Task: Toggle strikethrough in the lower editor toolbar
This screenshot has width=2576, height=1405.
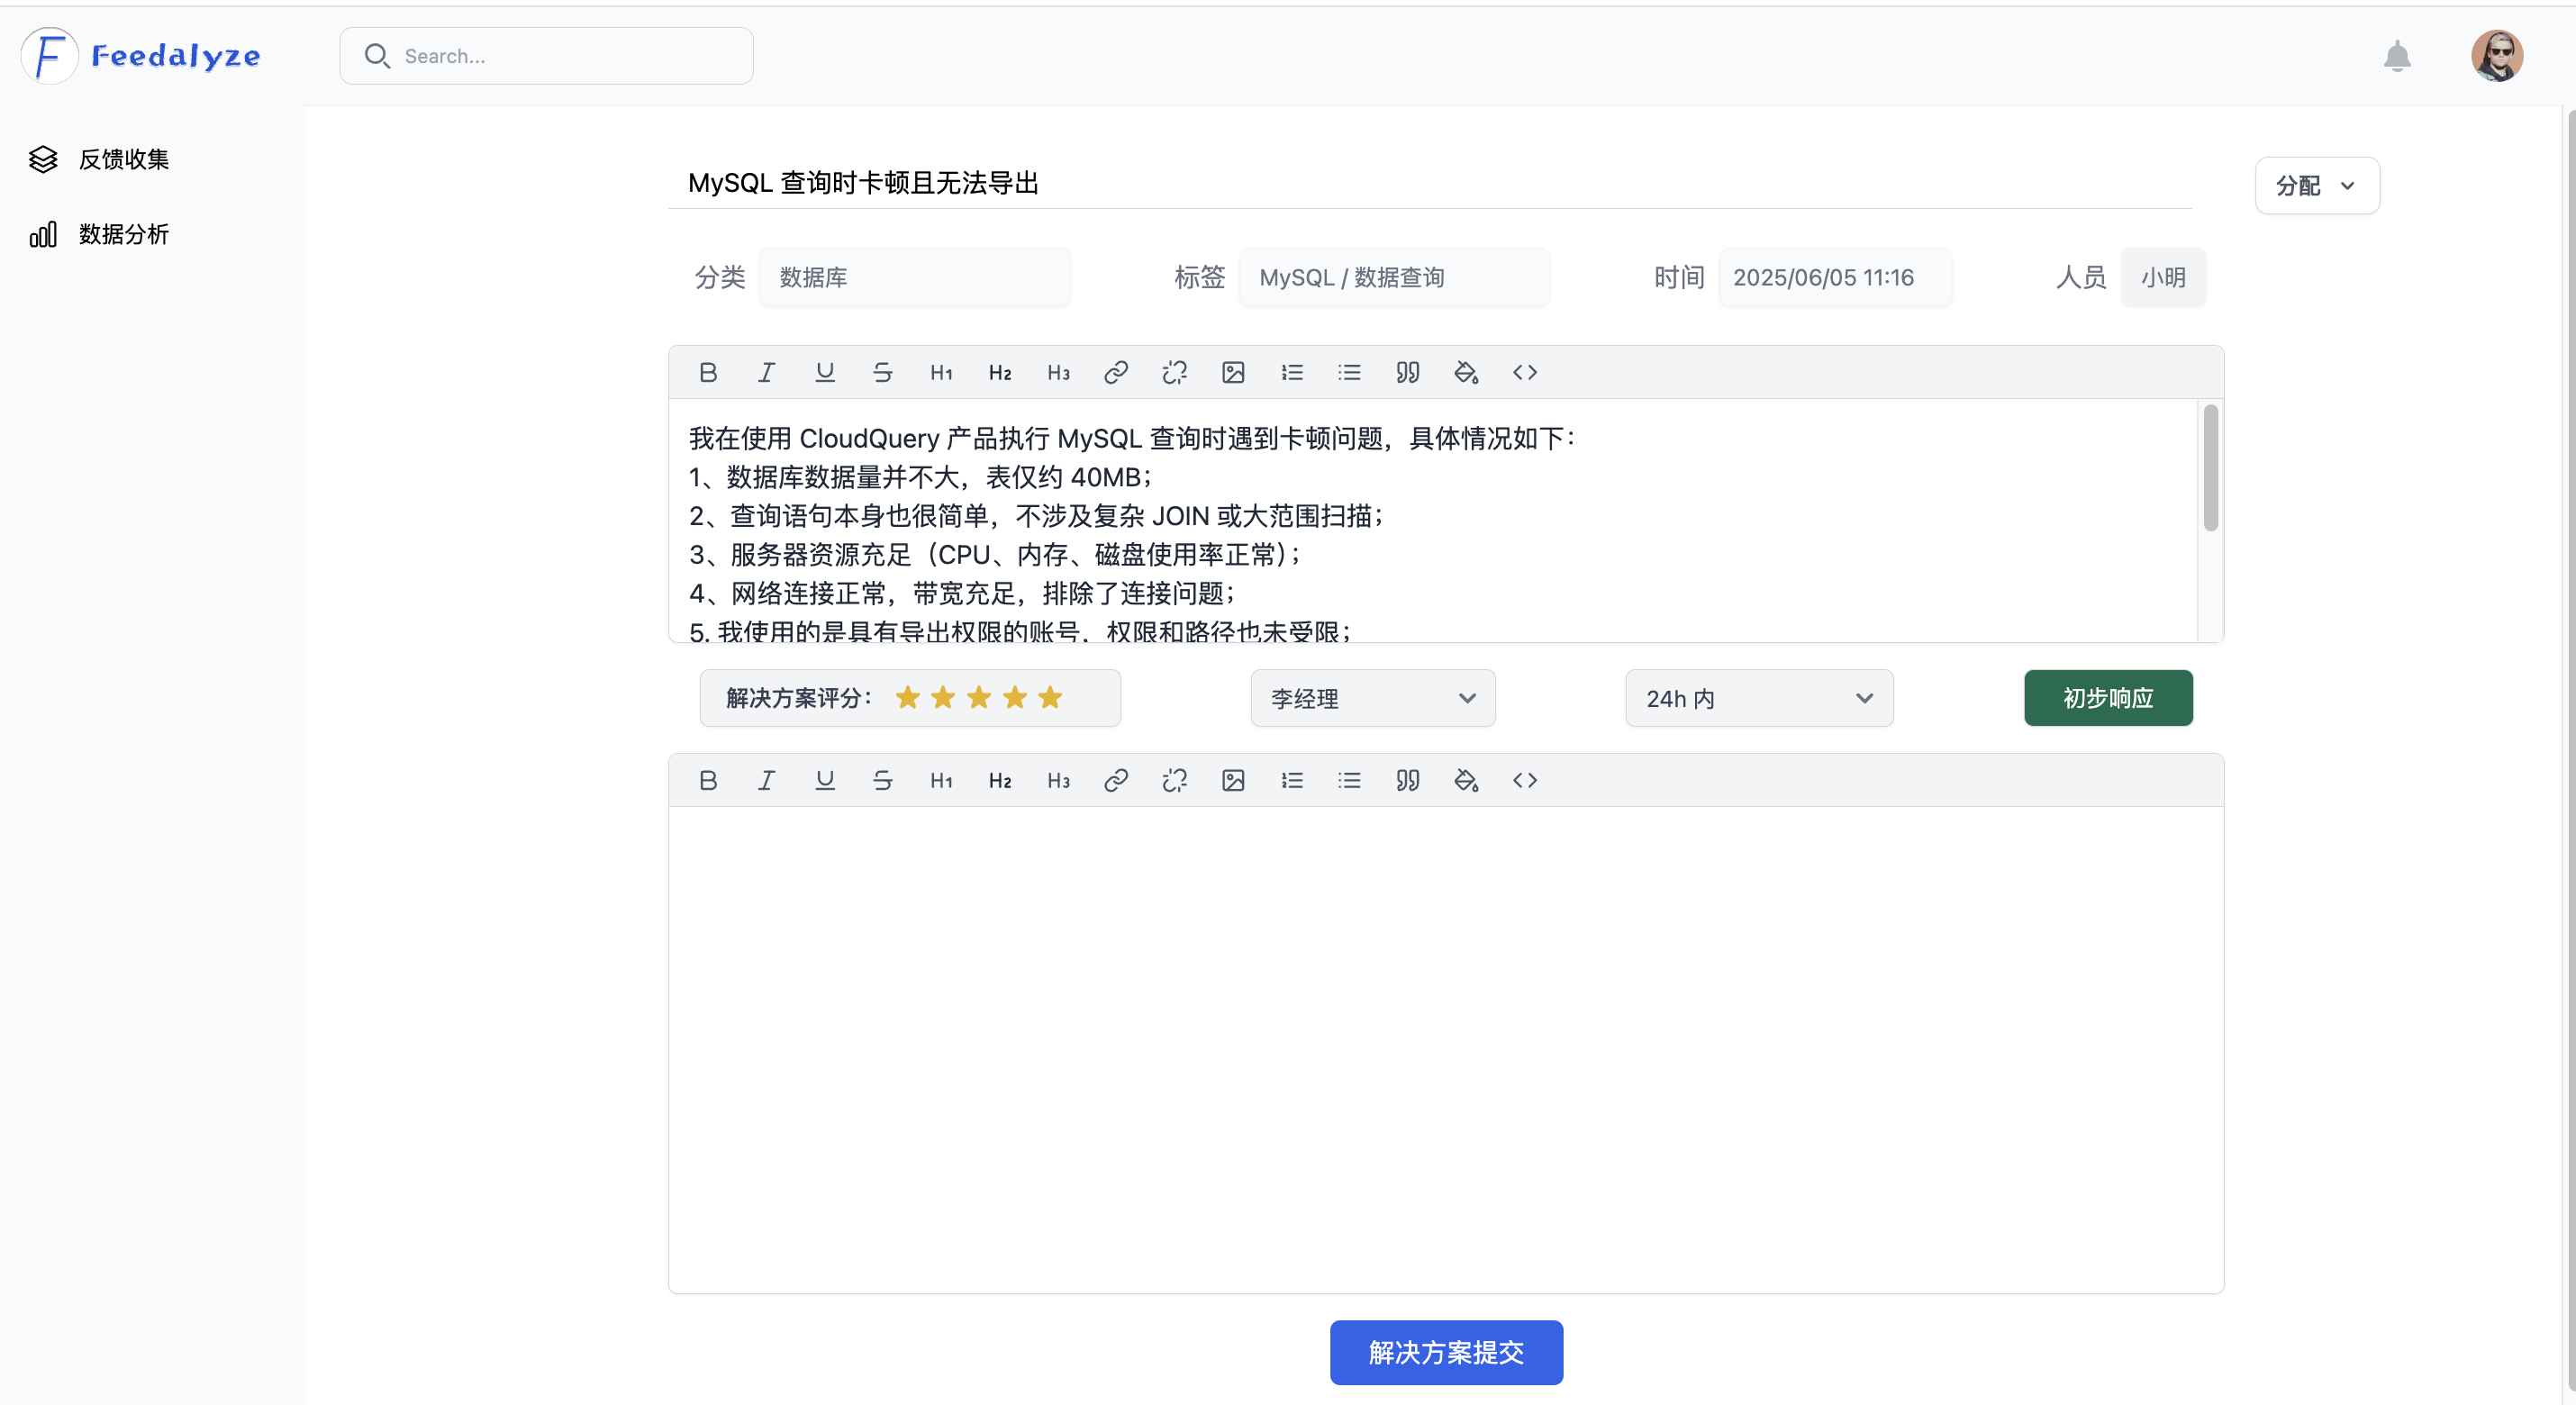Action: click(x=882, y=780)
